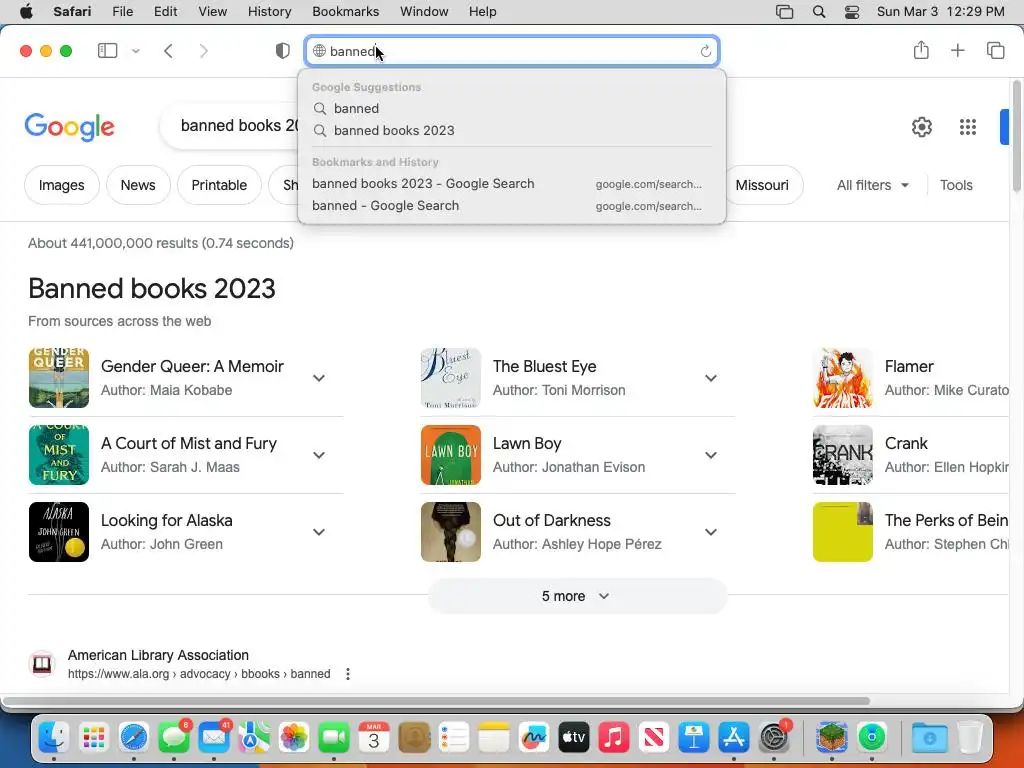Screen dimensions: 1024x768
Task: Open A Court of Mist and Fury cover
Action: coord(59,455)
